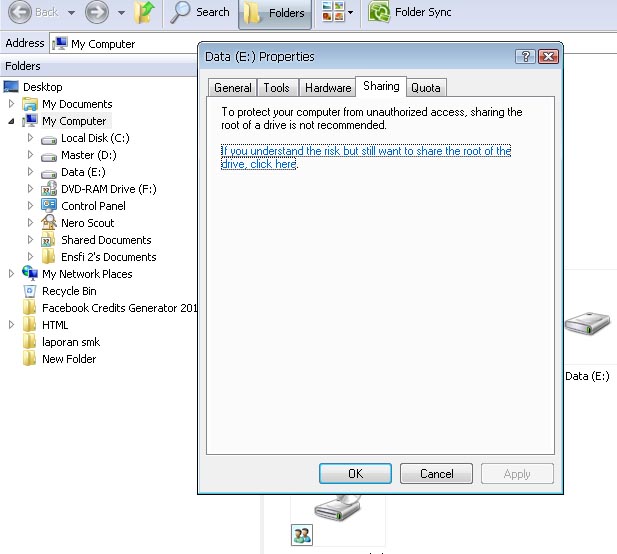Image resolution: width=617 pixels, height=554 pixels.
Task: Click the Views icon in toolbar
Action: (x=333, y=11)
